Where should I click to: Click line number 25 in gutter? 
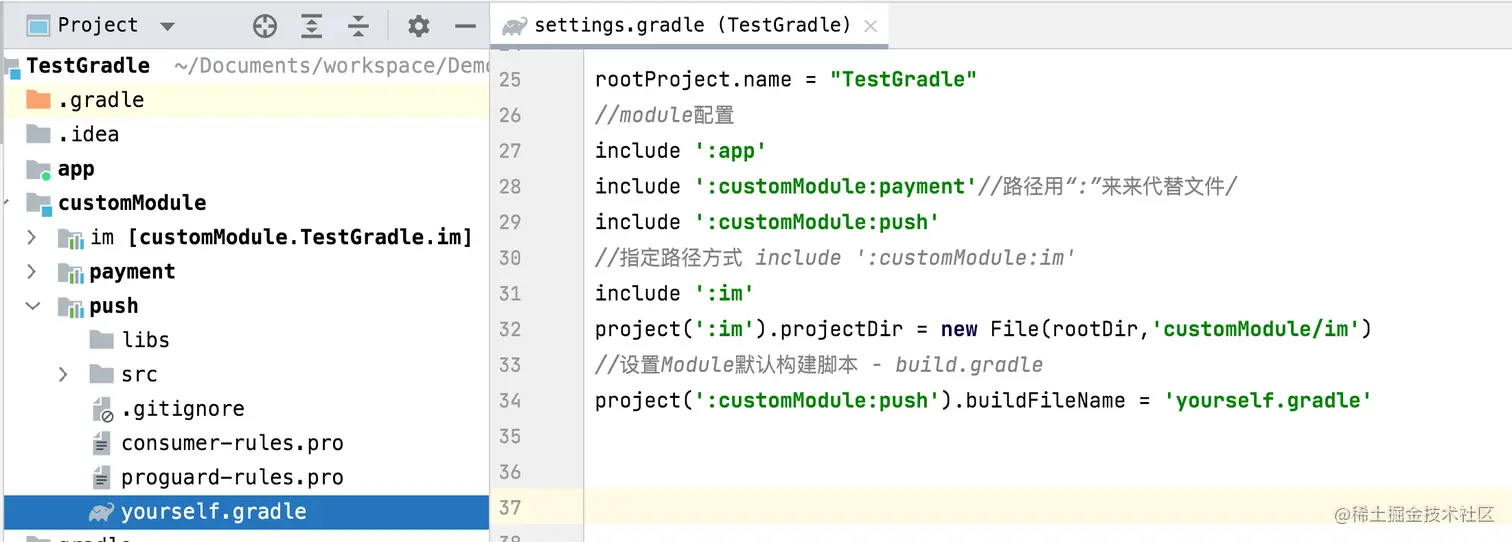click(x=510, y=79)
